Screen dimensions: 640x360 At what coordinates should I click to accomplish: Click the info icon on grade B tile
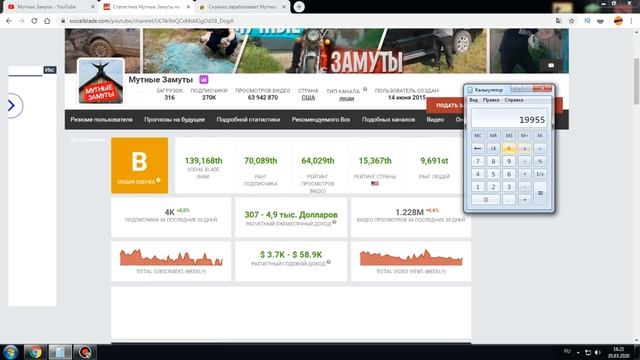tap(158, 180)
